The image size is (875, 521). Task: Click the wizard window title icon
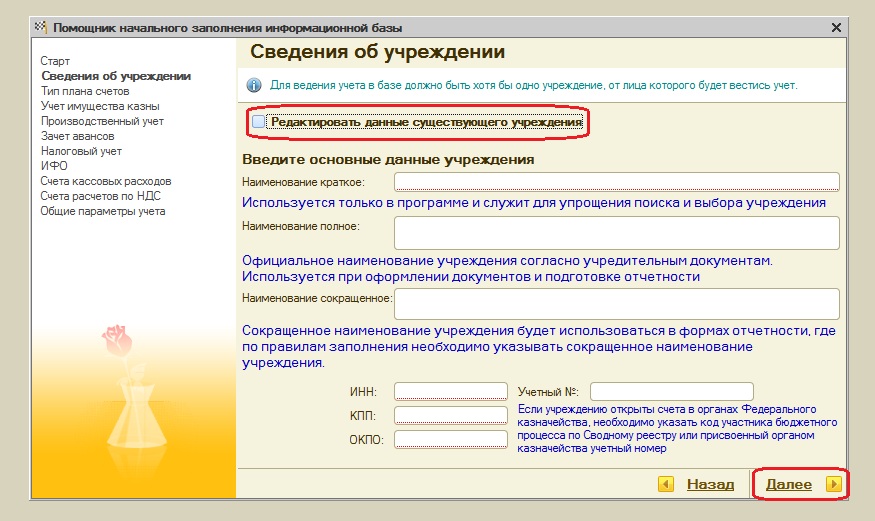pyautogui.click(x=40, y=27)
